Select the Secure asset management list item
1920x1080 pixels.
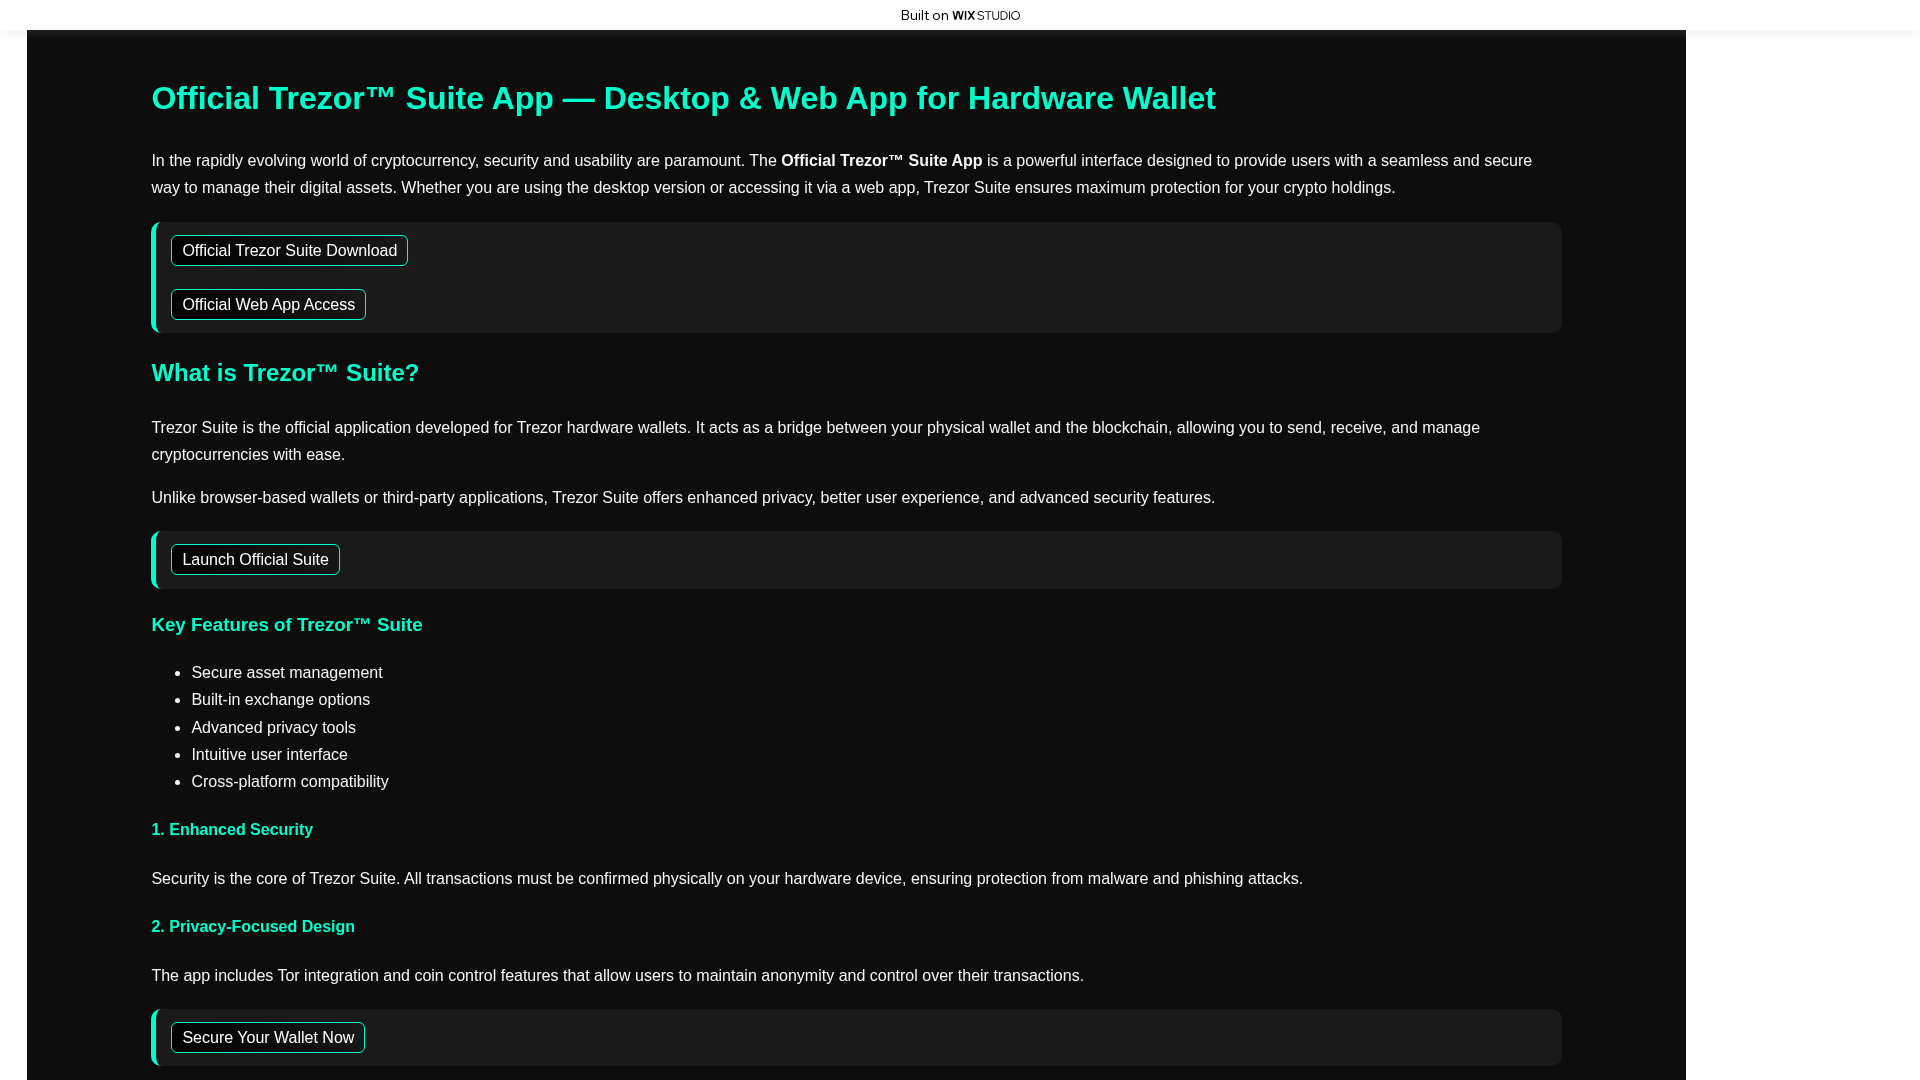pos(287,672)
